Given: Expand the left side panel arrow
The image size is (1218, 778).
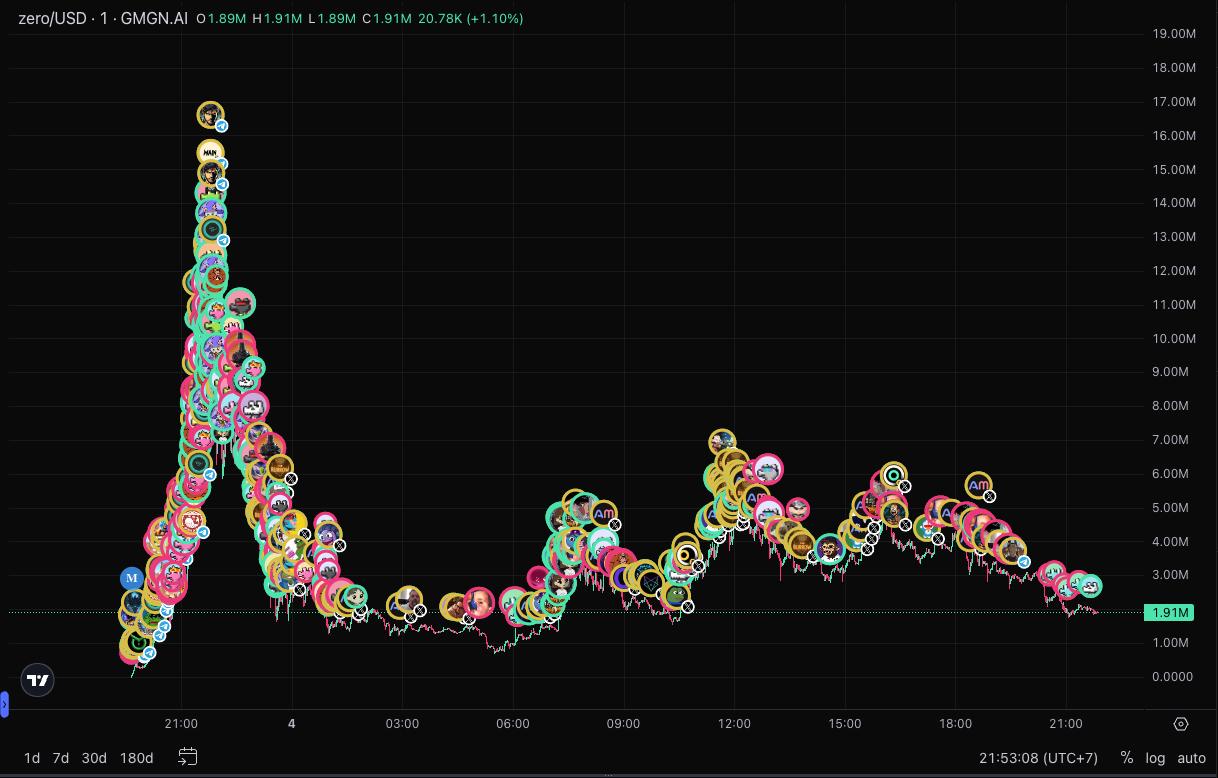Looking at the screenshot, I should 4,705.
